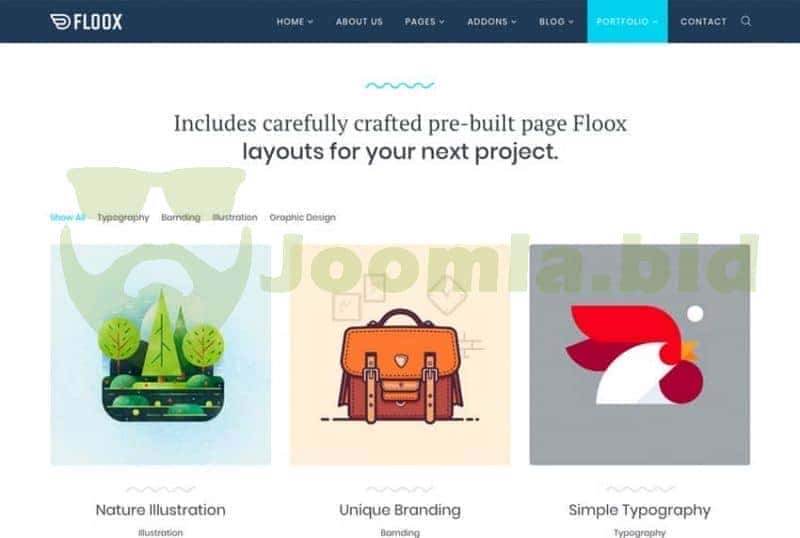Expand the Addons dropdown menu
Viewport: 800px width, 538px height.
492,21
